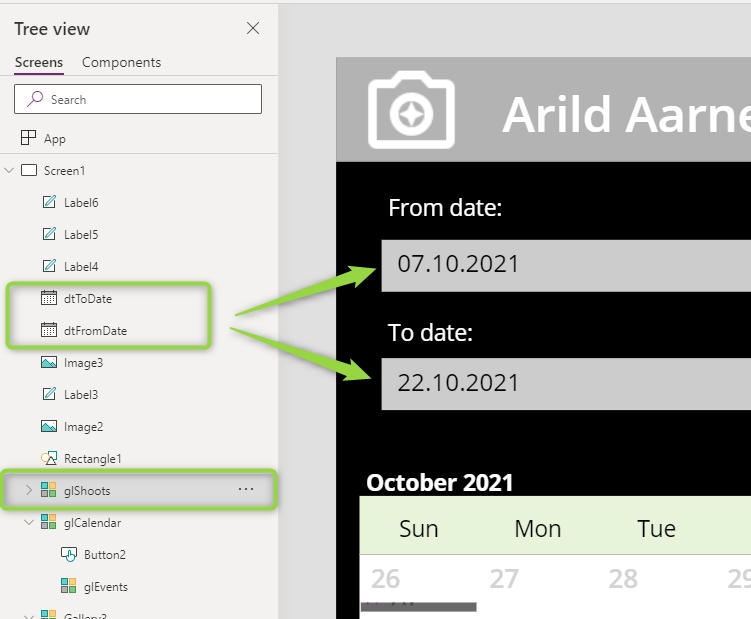Select Rectangle1 name in tree
This screenshot has height=619, width=751.
pyautogui.click(x=92, y=459)
